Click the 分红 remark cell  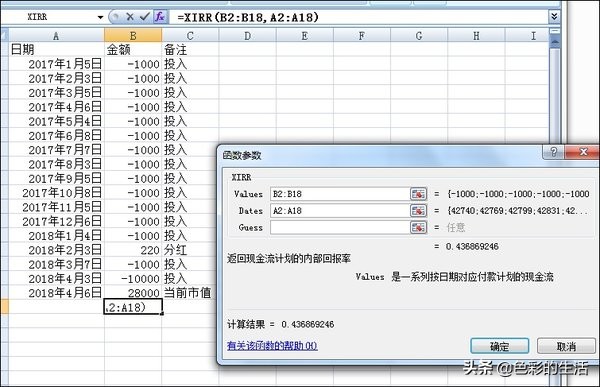tap(190, 250)
